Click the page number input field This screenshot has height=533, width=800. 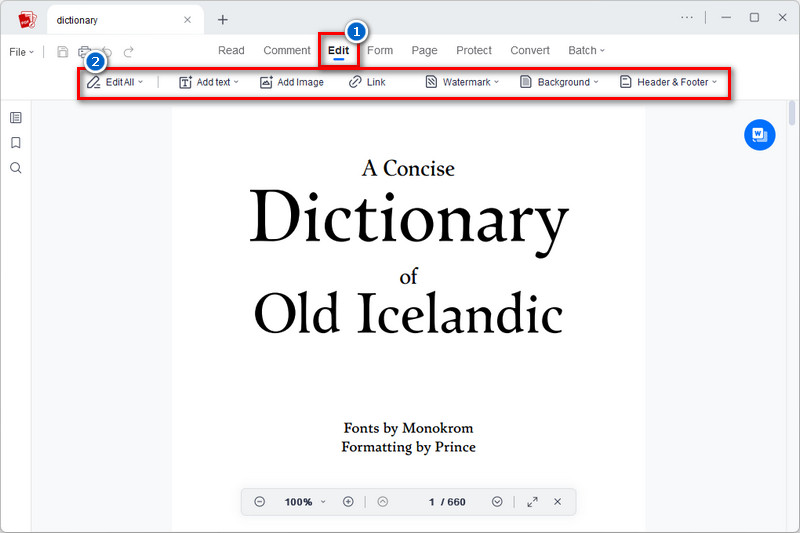tap(432, 502)
